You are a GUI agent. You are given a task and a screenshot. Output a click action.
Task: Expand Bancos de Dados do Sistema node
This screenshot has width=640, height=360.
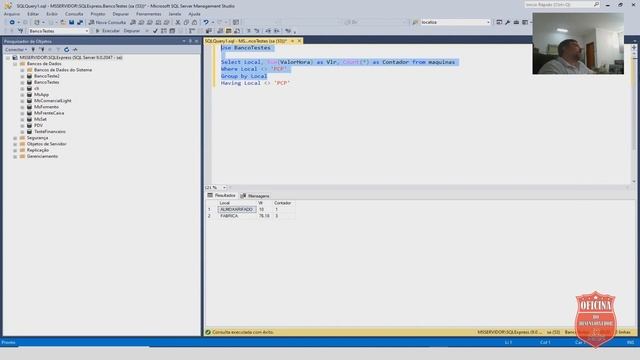22,70
